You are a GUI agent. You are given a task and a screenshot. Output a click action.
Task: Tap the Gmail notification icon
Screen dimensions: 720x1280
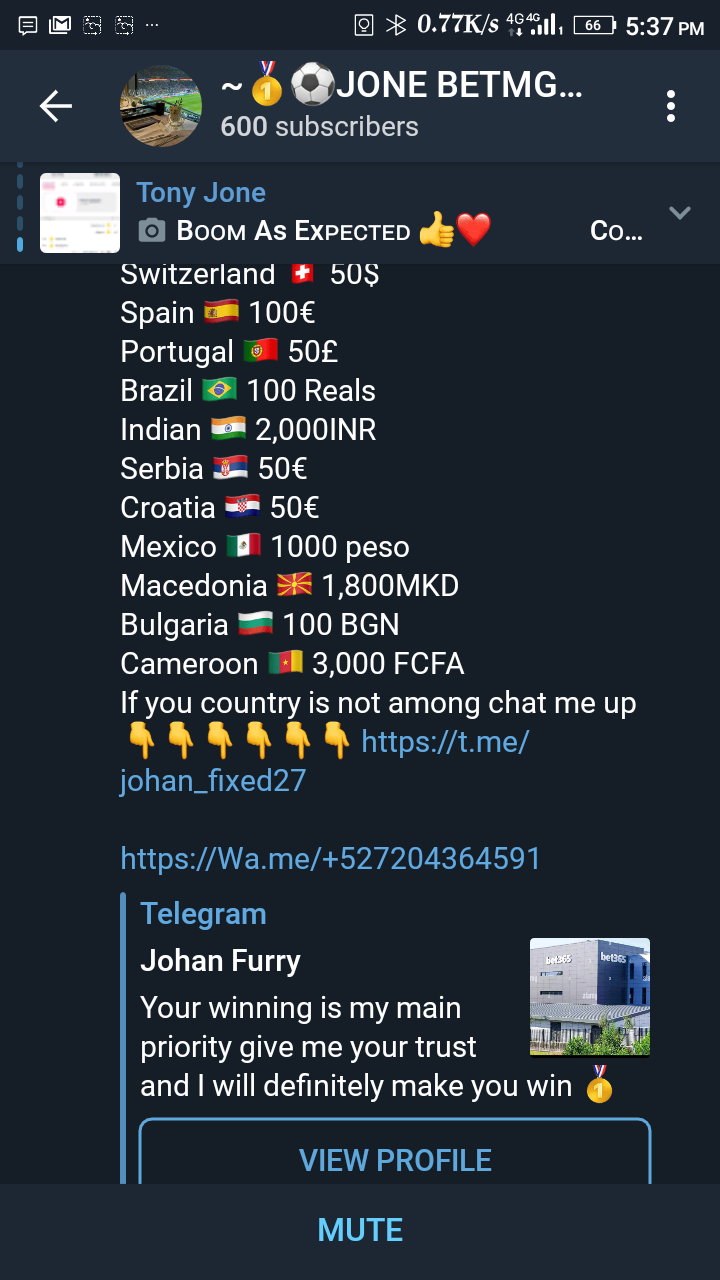[x=60, y=26]
